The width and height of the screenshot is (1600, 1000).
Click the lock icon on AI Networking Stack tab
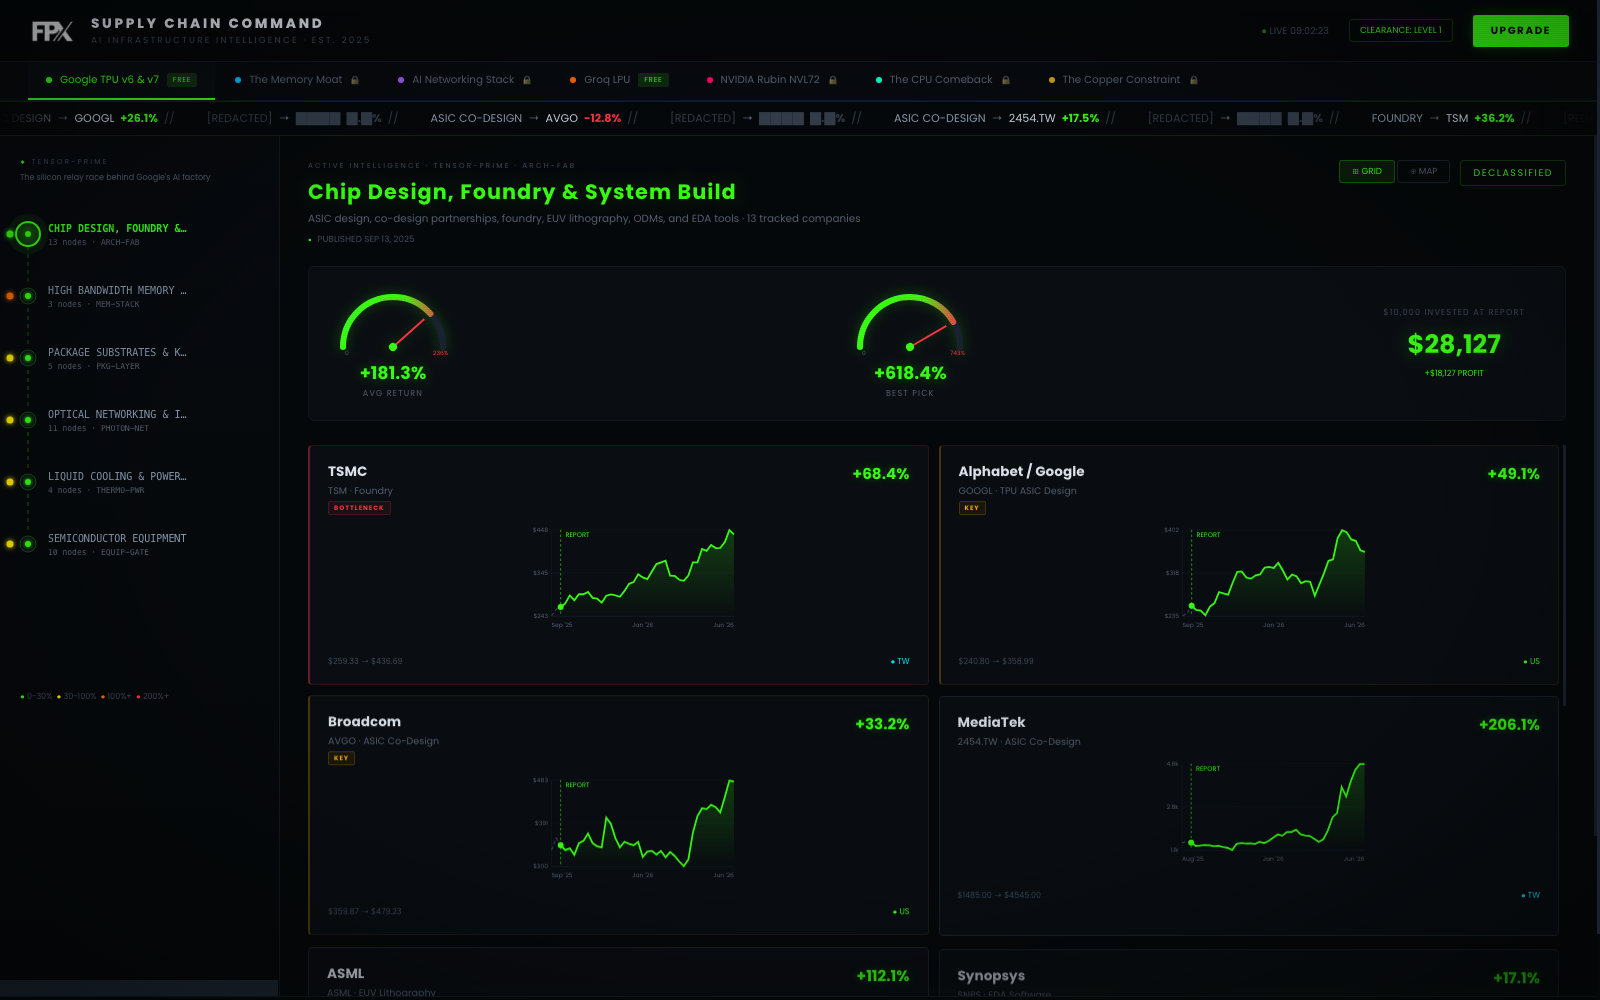[527, 80]
